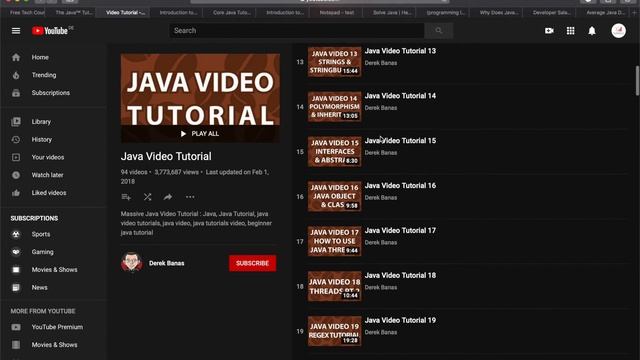Click Java Video 17 Threads thumbnail
The image size is (640, 360).
point(334,242)
